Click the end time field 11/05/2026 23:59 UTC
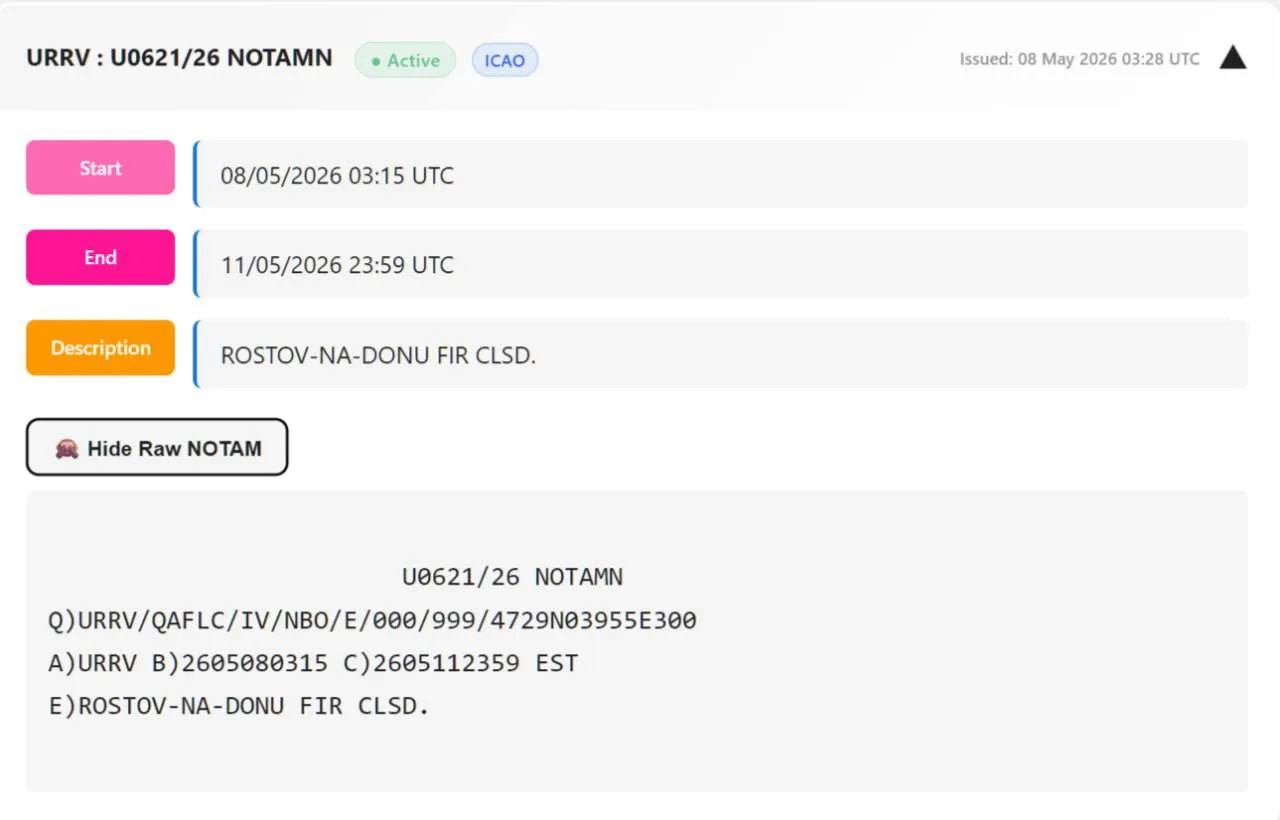This screenshot has height=820, width=1280. [x=720, y=264]
